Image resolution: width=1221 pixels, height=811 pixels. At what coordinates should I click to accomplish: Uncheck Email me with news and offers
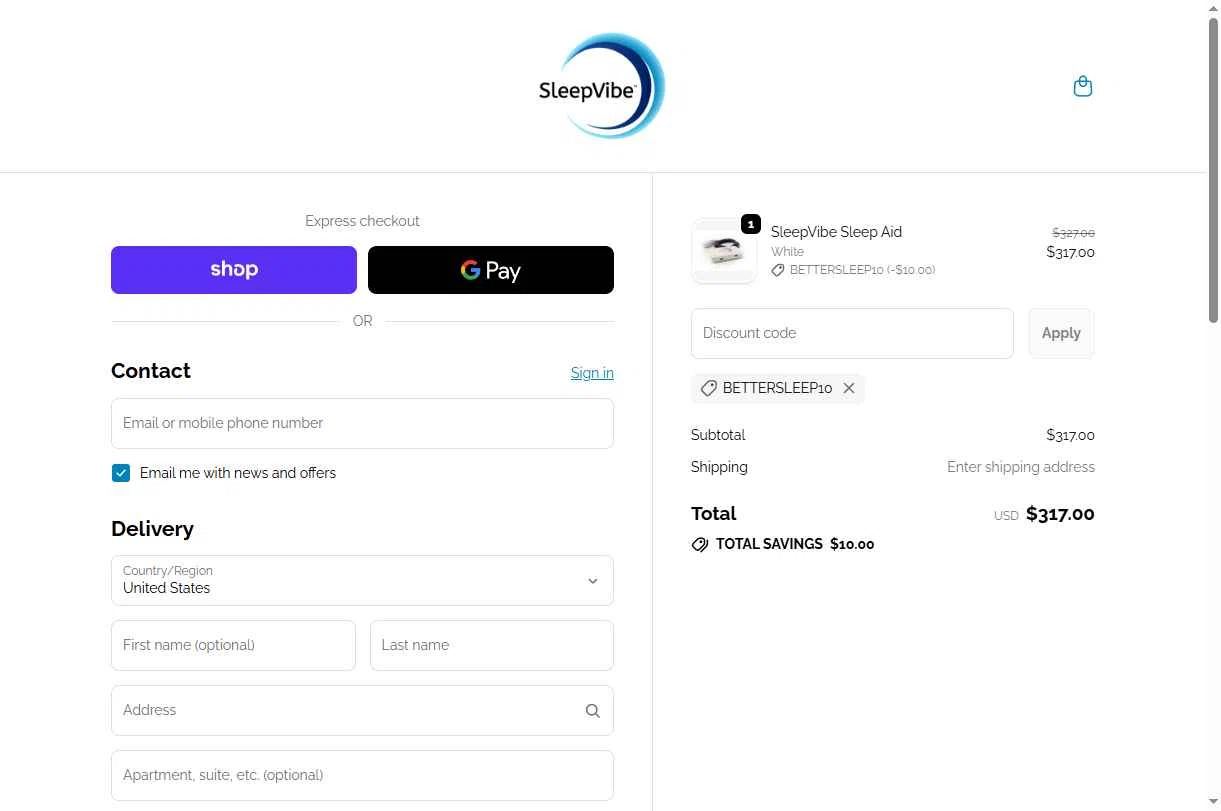click(x=121, y=473)
